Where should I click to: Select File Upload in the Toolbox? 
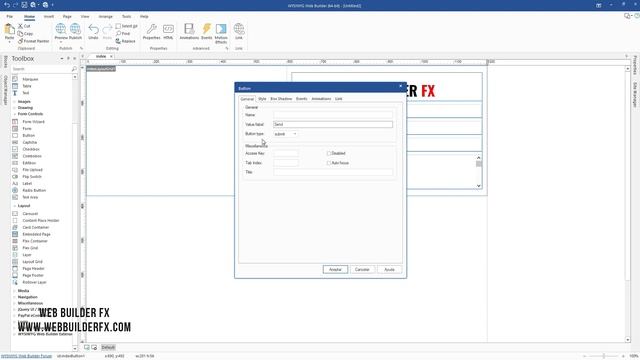pos(32,170)
